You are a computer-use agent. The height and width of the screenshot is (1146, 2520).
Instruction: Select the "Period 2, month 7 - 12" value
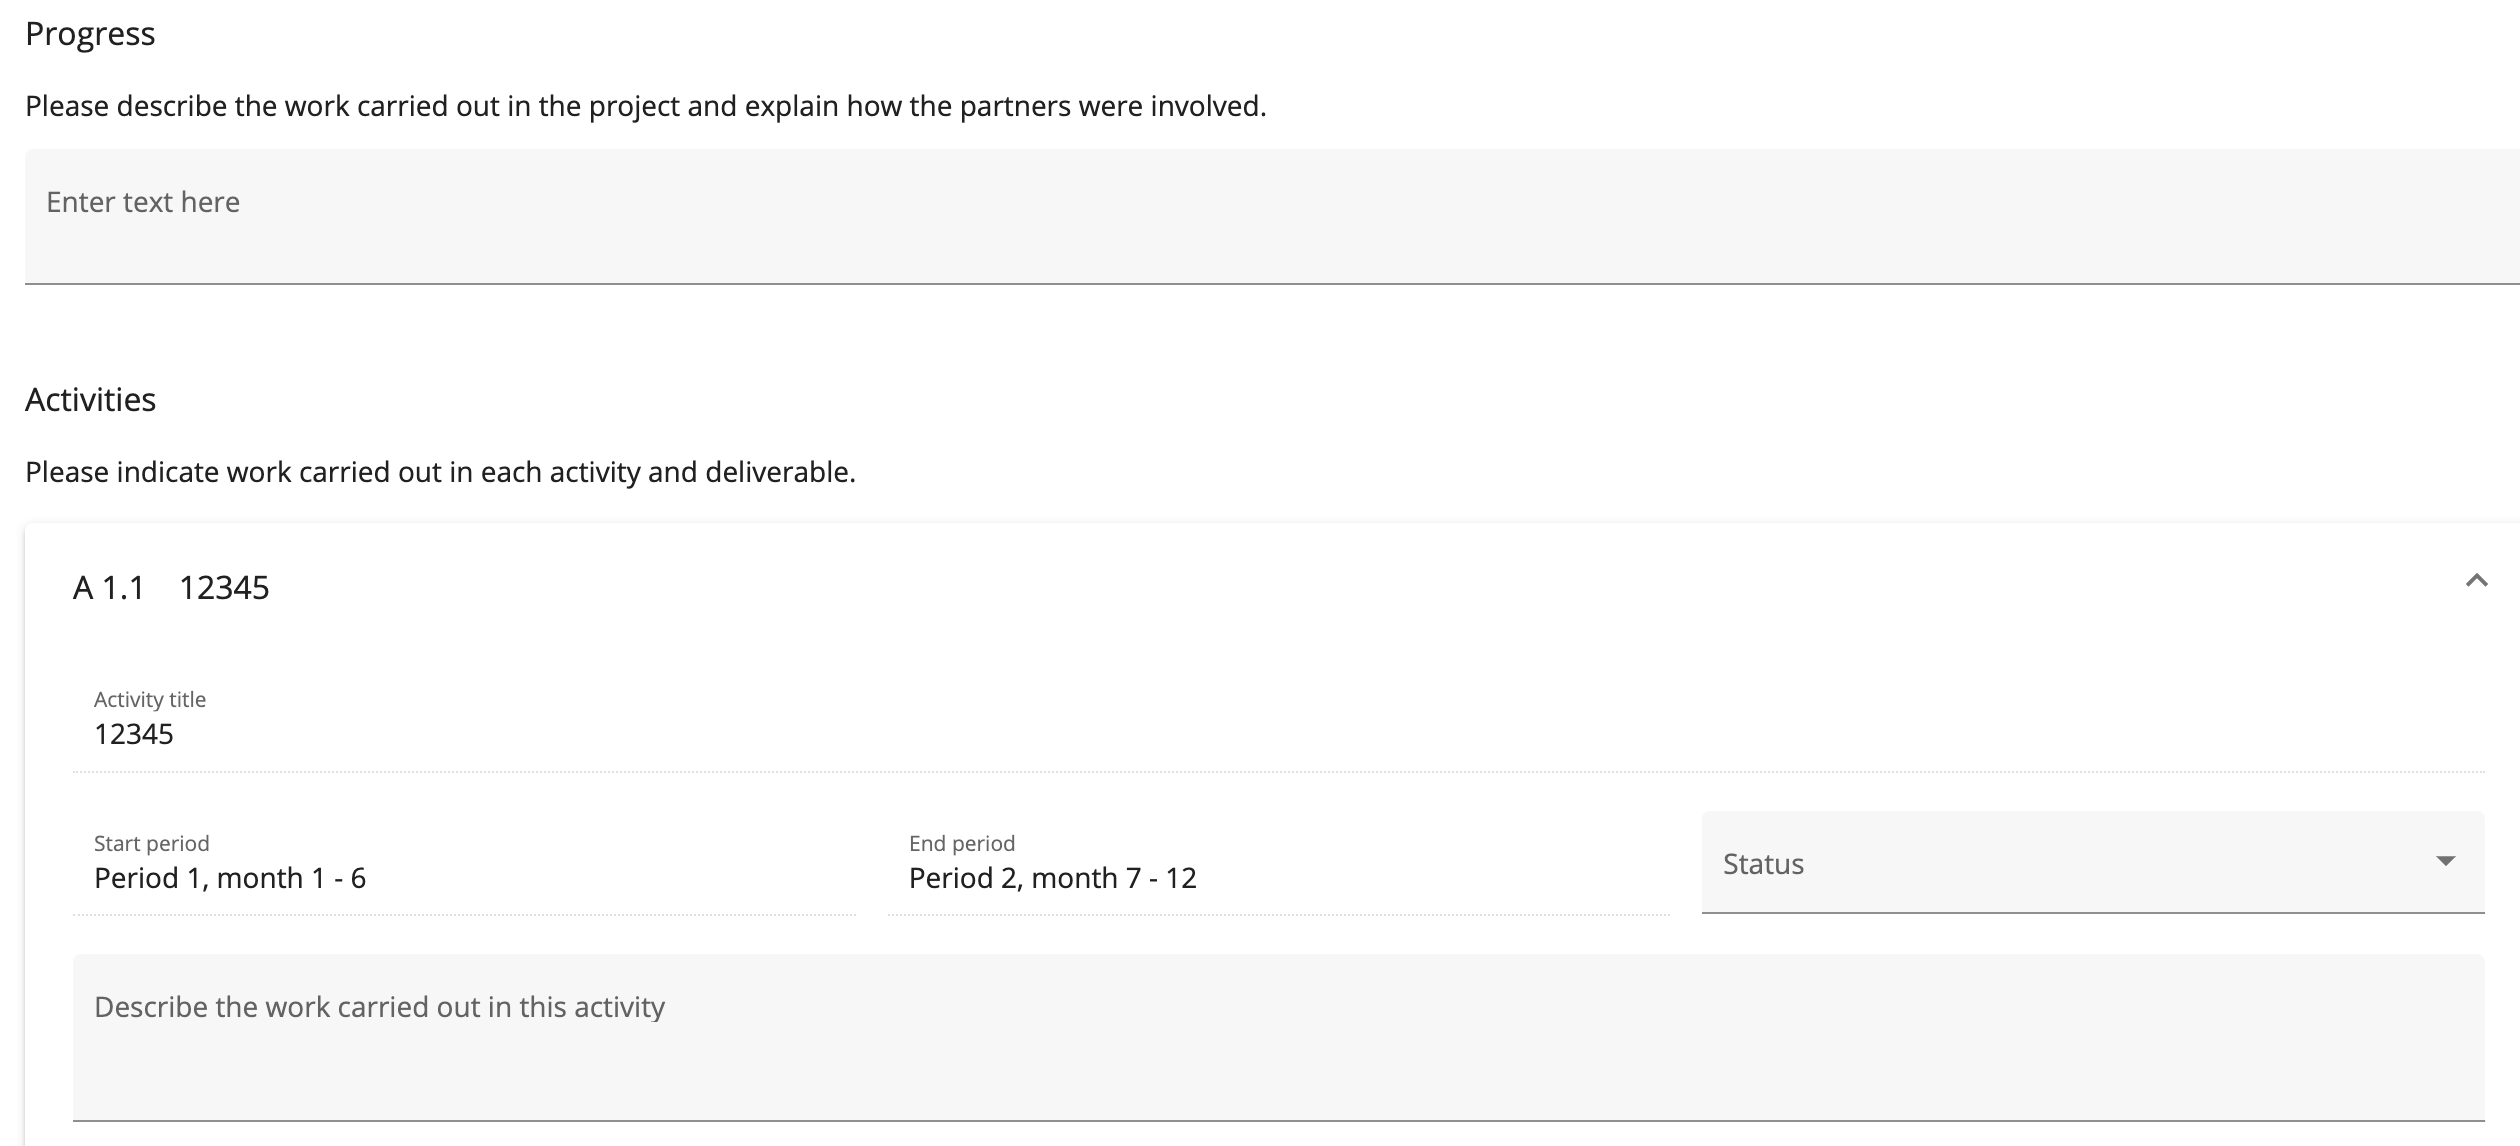pos(1052,878)
